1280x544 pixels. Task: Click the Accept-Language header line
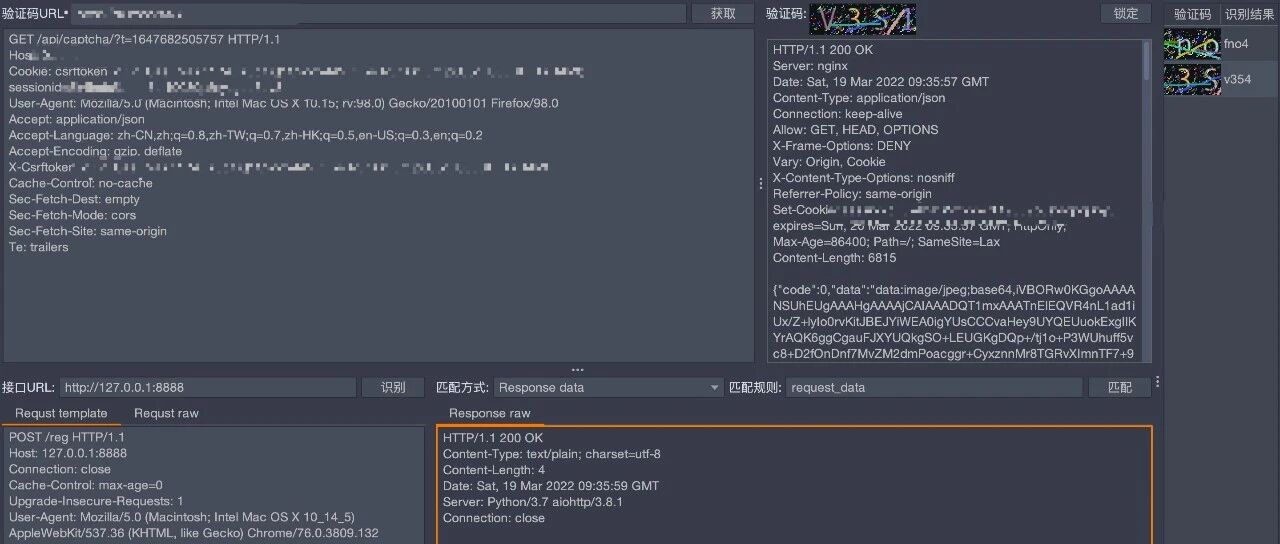[246, 135]
